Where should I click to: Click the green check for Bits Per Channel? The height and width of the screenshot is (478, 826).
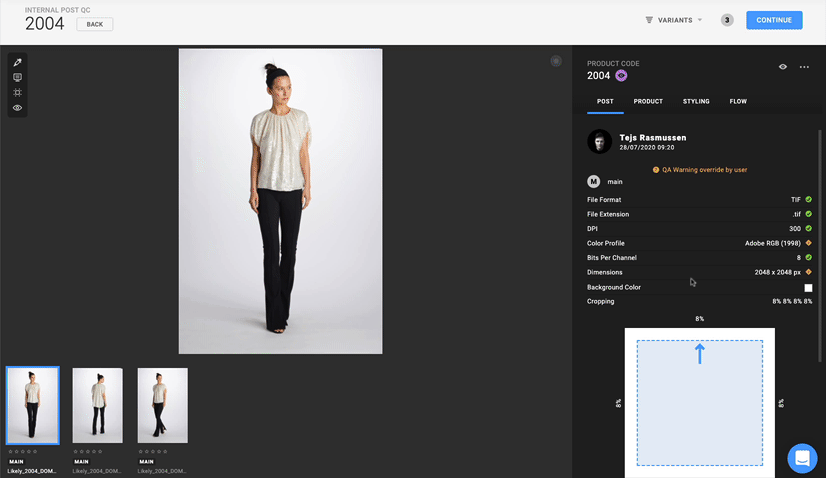(808, 258)
